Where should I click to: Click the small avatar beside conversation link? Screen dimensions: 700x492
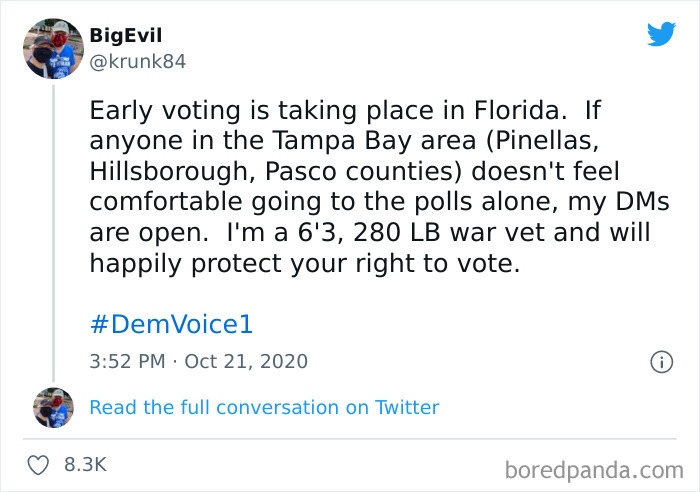click(52, 407)
